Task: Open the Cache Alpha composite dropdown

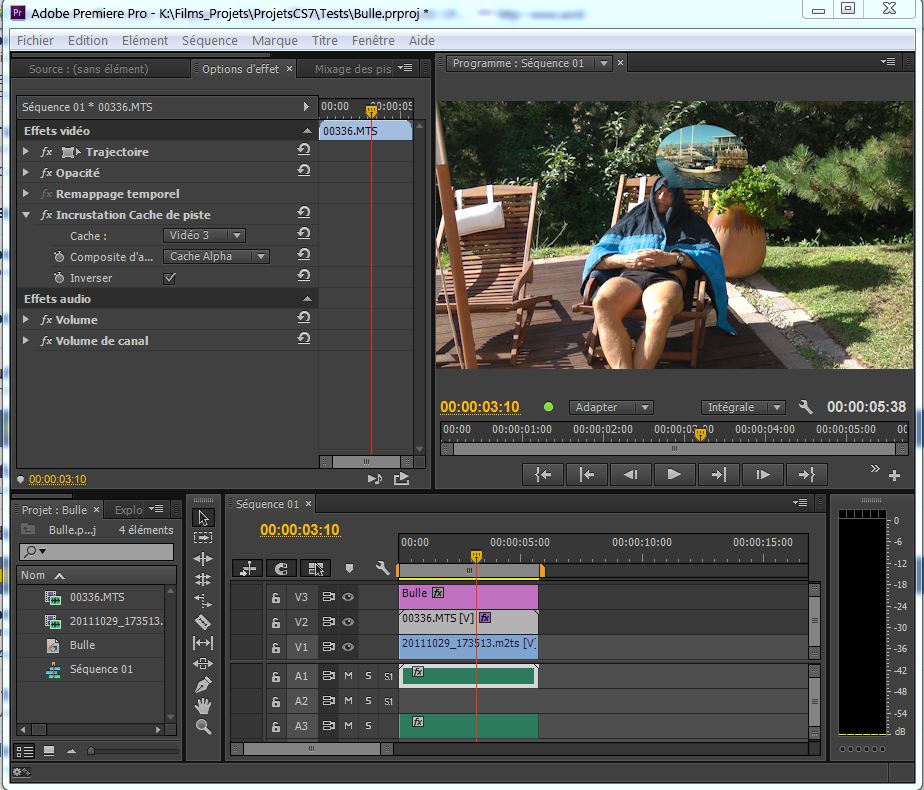Action: 216,256
